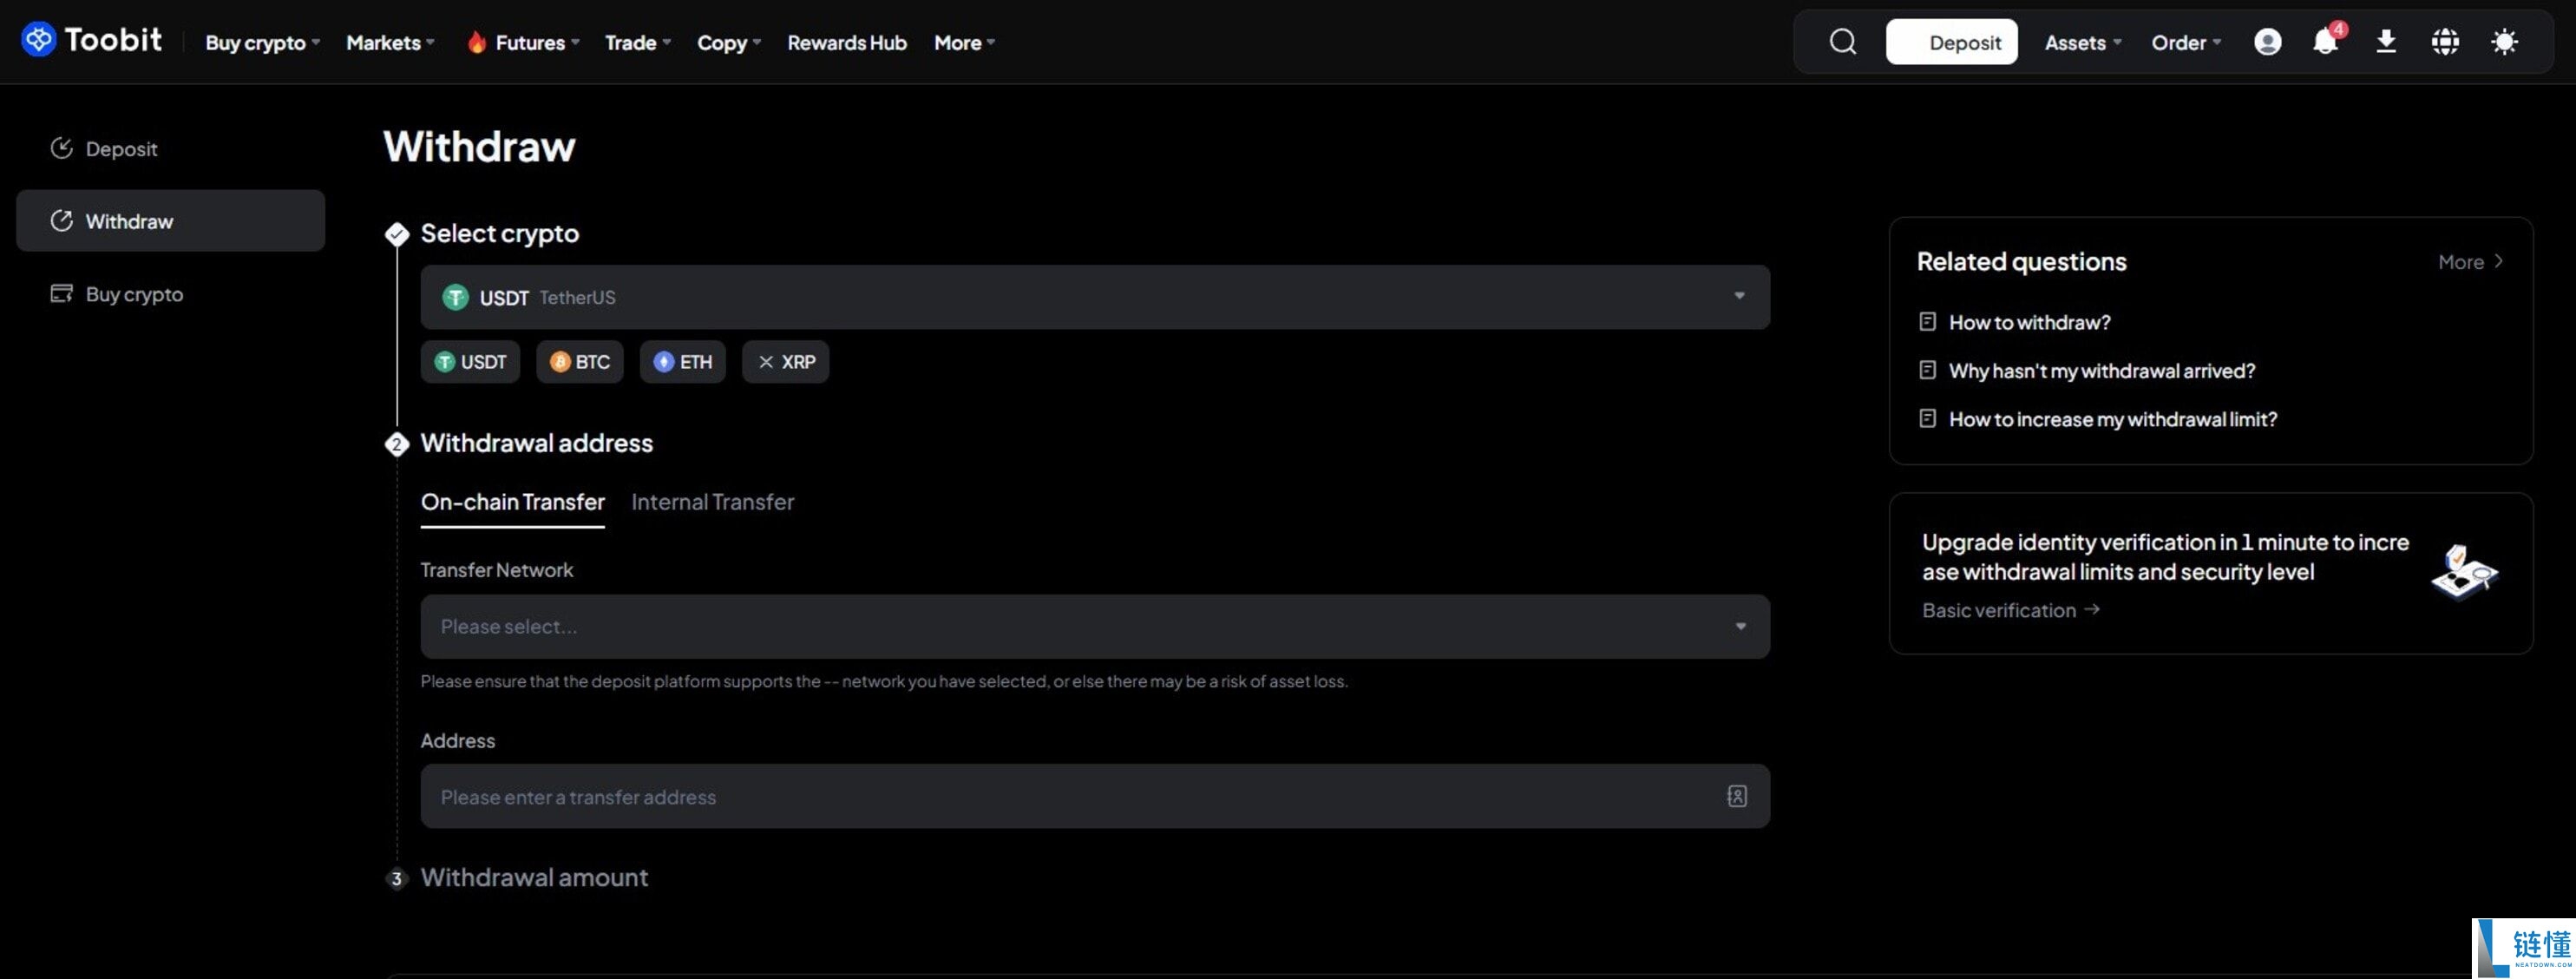2576x979 pixels.
Task: Choose the XRP quick-select chip
Action: [785, 361]
